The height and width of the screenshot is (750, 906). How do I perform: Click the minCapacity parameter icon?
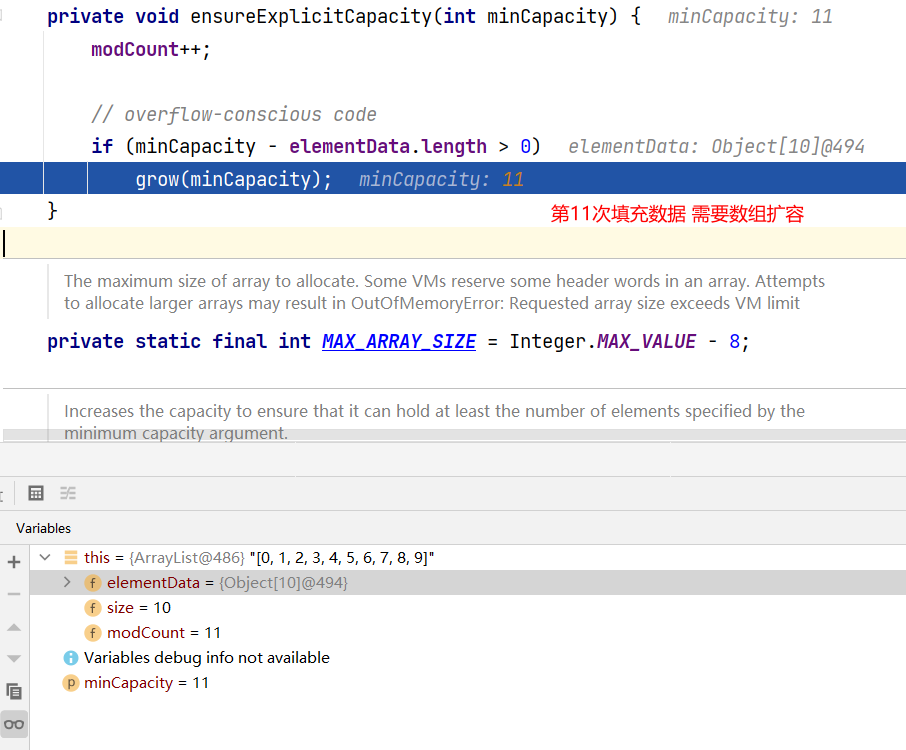point(70,683)
